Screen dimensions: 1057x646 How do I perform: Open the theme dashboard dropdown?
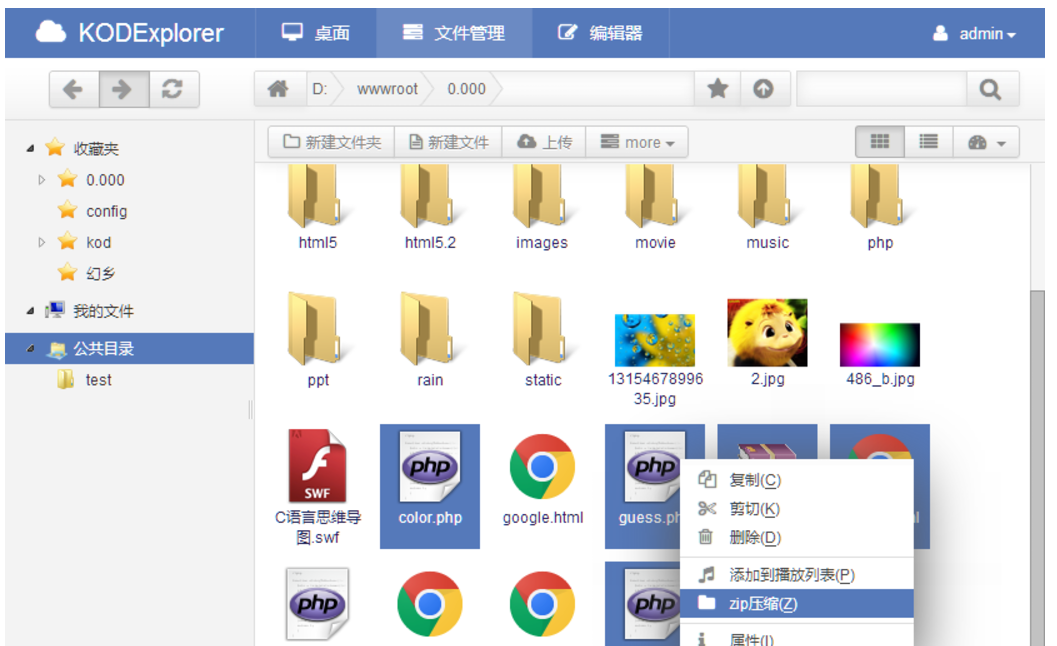(986, 142)
